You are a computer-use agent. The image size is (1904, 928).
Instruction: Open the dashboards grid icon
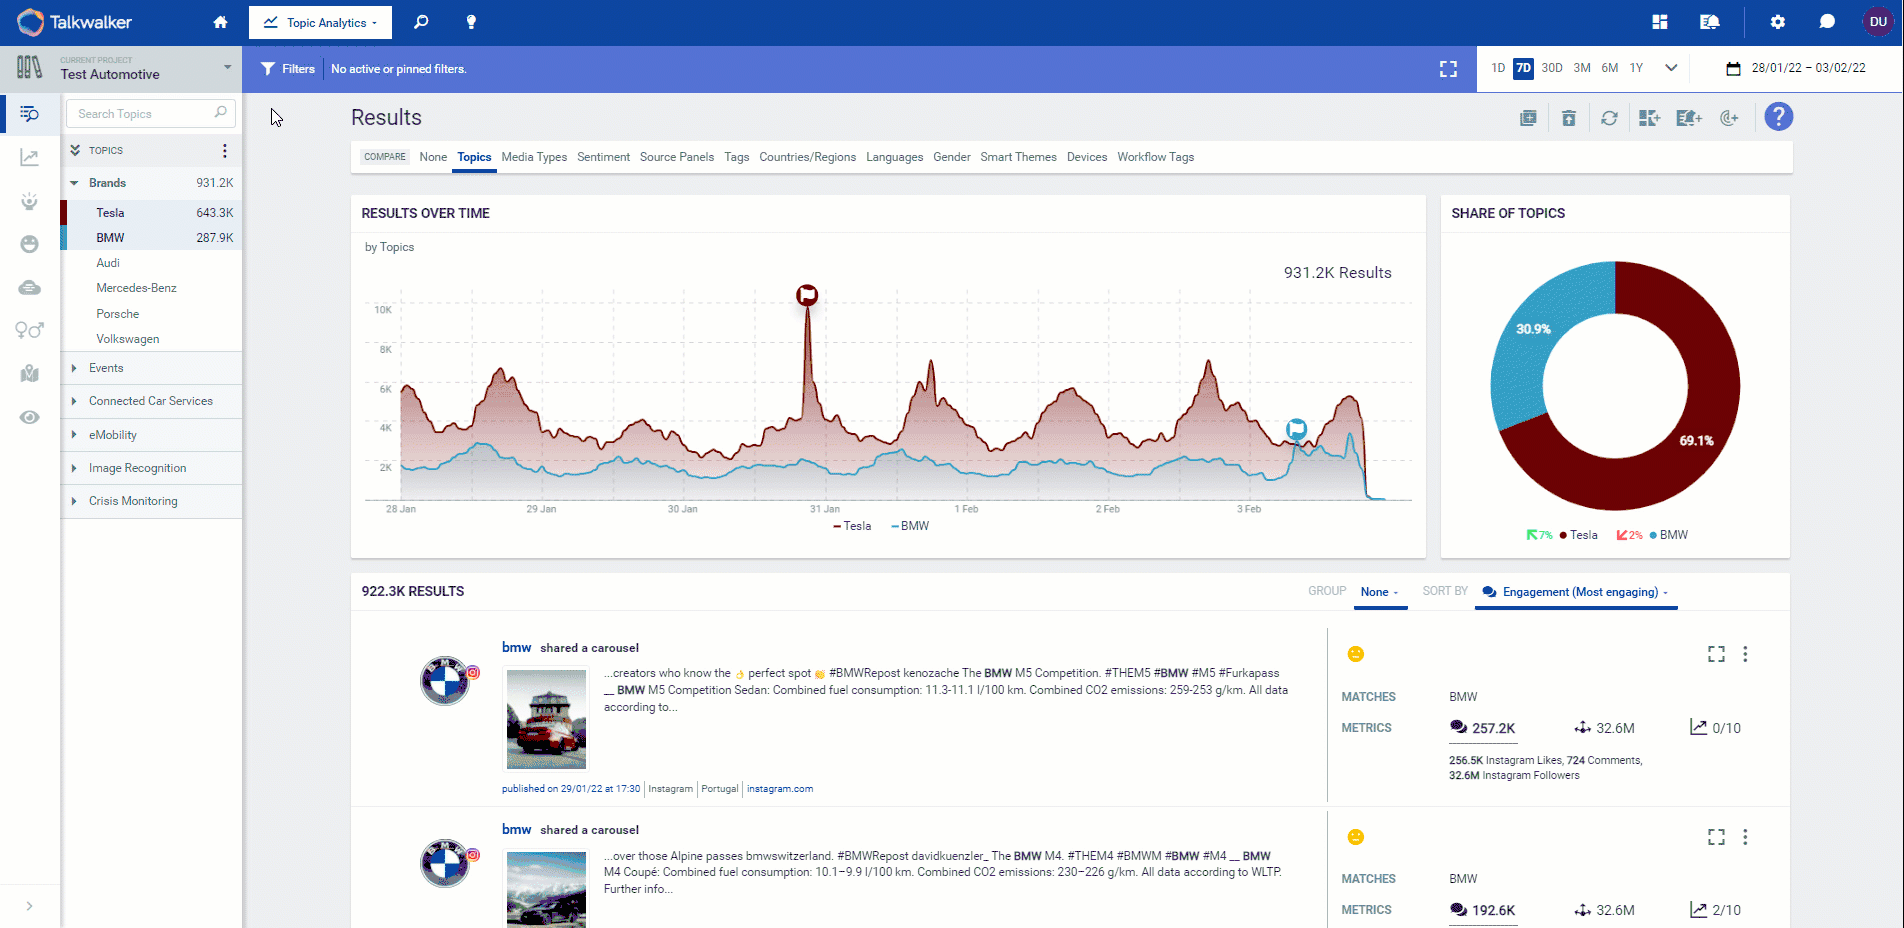pos(1660,22)
